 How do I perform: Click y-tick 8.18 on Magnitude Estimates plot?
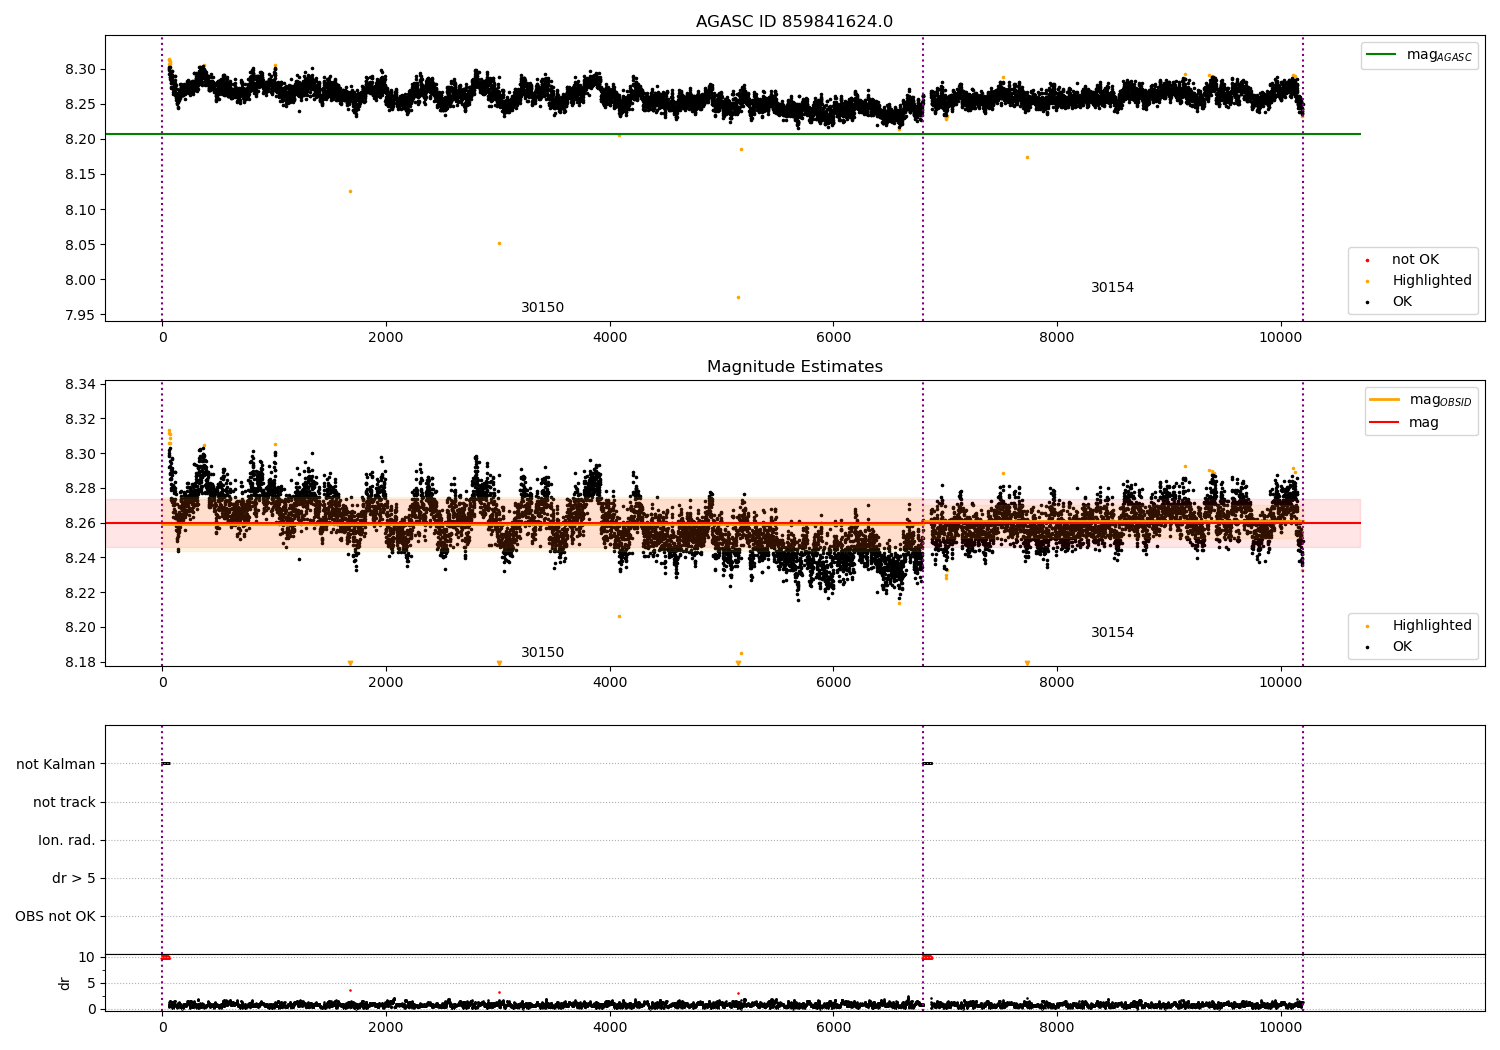[79, 662]
